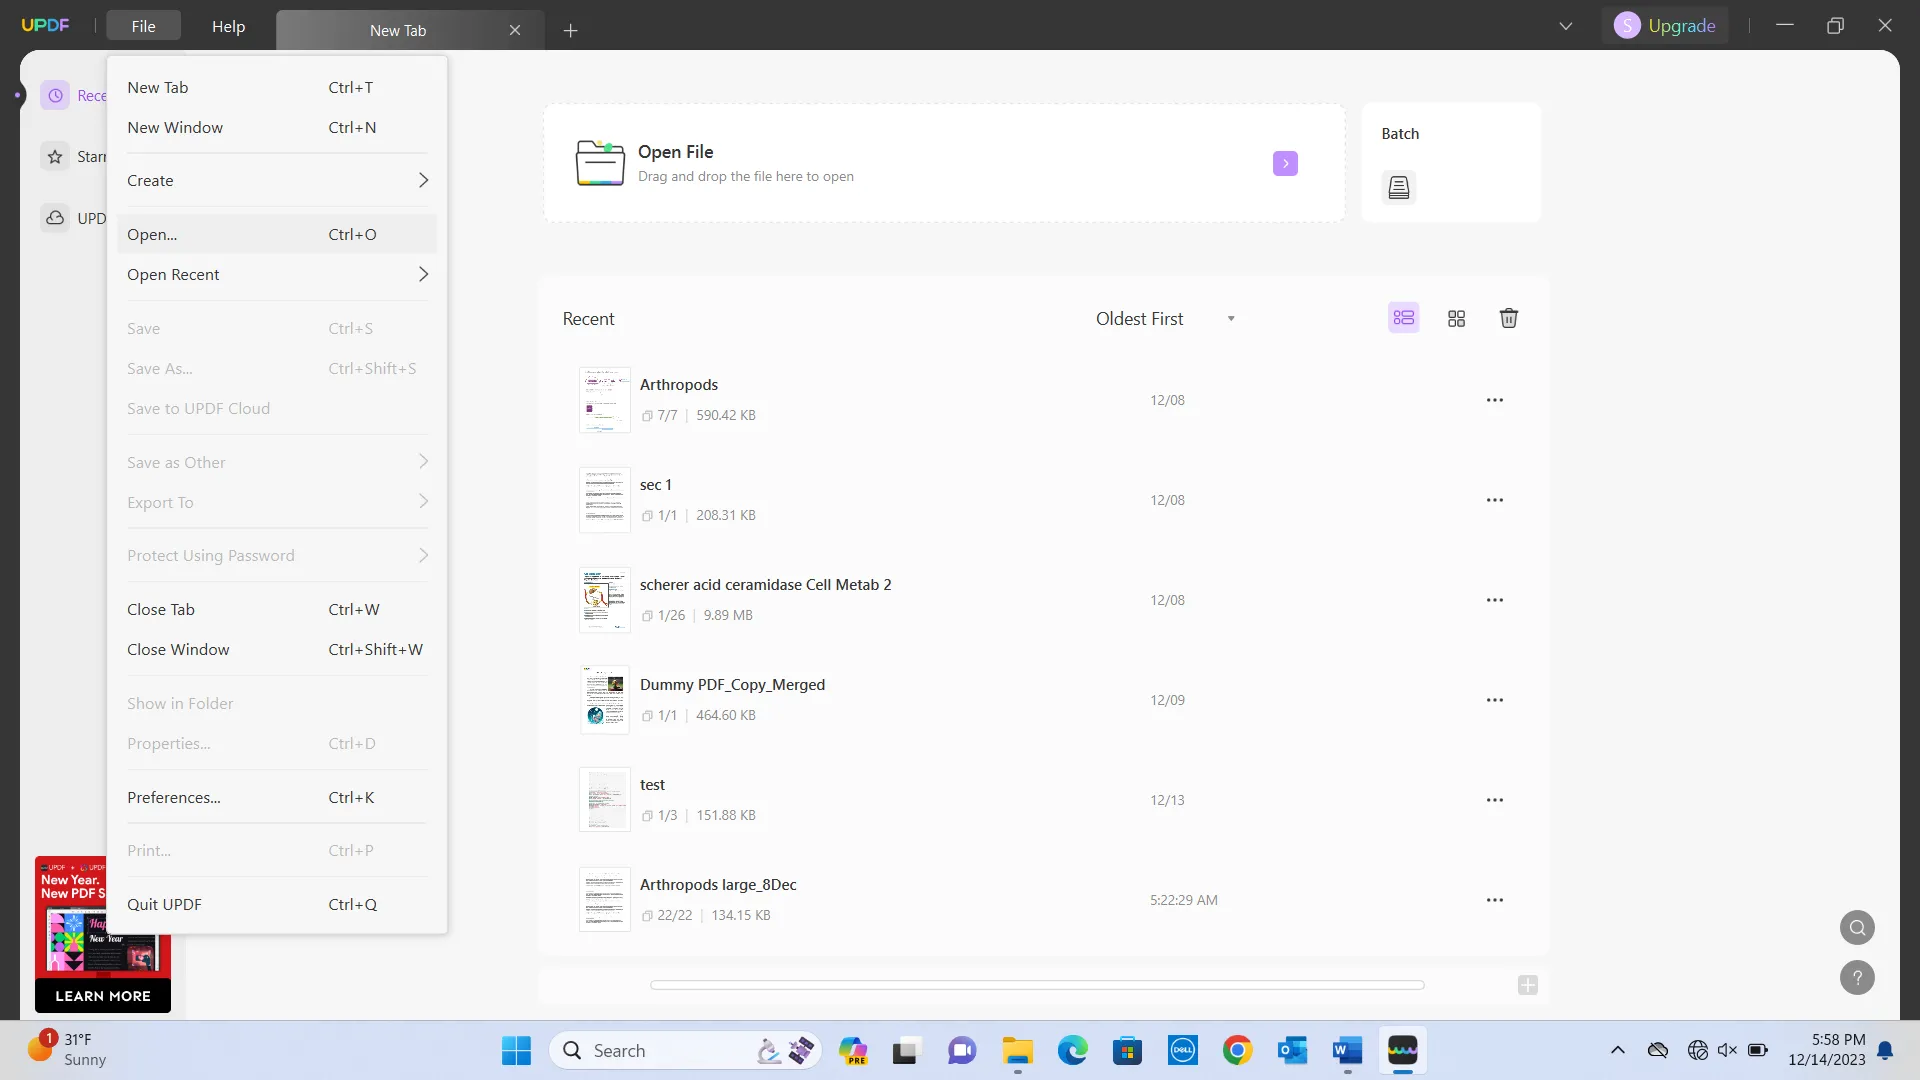The image size is (1920, 1080).
Task: Open the help question mark button
Action: click(1857, 977)
